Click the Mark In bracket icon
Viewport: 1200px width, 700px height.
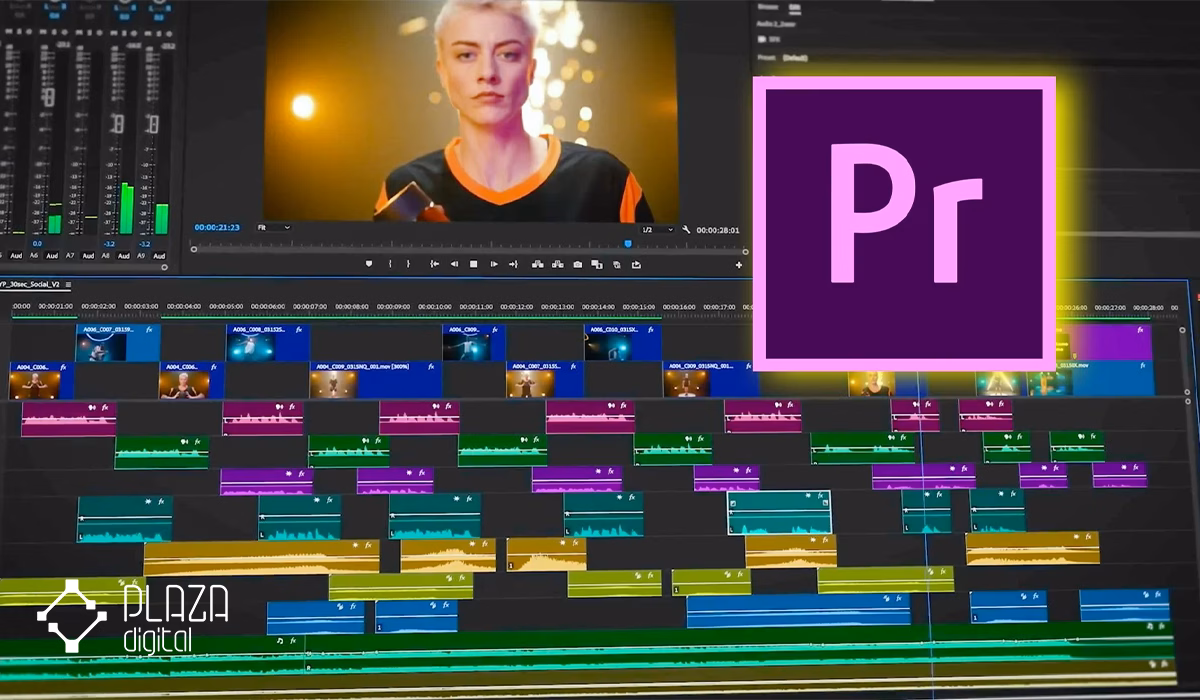390,264
